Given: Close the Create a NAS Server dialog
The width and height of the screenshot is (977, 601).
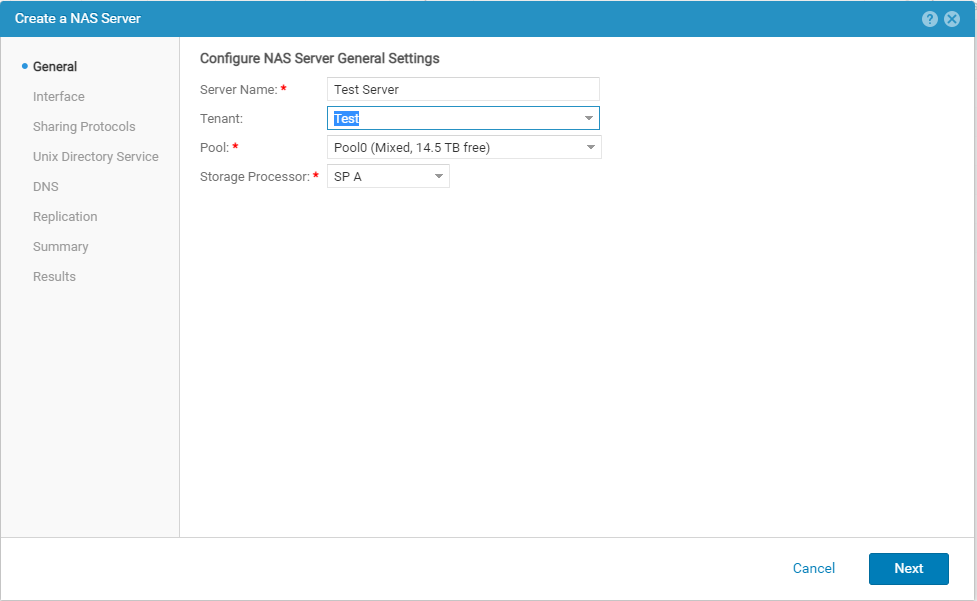Looking at the screenshot, I should (952, 19).
